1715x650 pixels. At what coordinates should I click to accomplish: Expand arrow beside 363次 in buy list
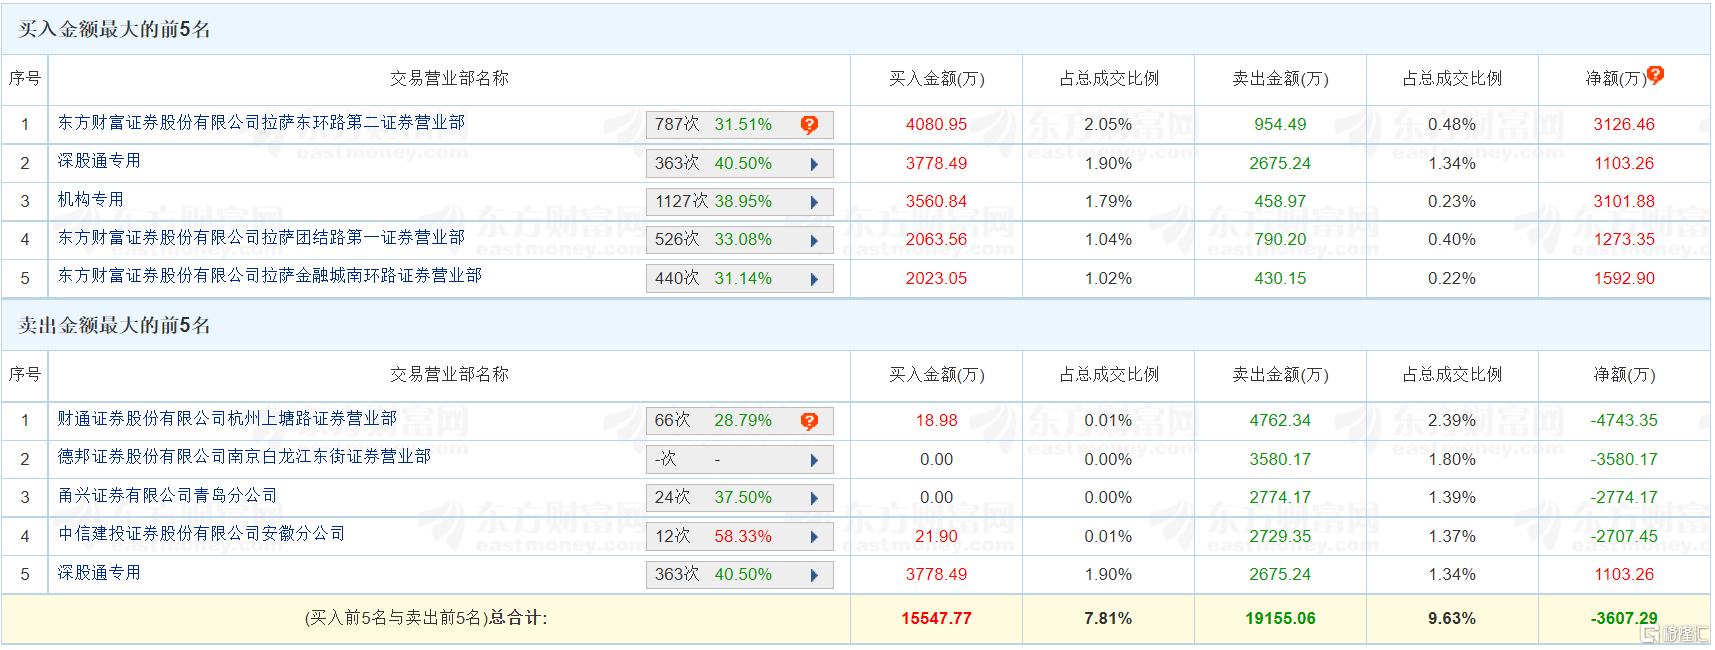coord(814,164)
